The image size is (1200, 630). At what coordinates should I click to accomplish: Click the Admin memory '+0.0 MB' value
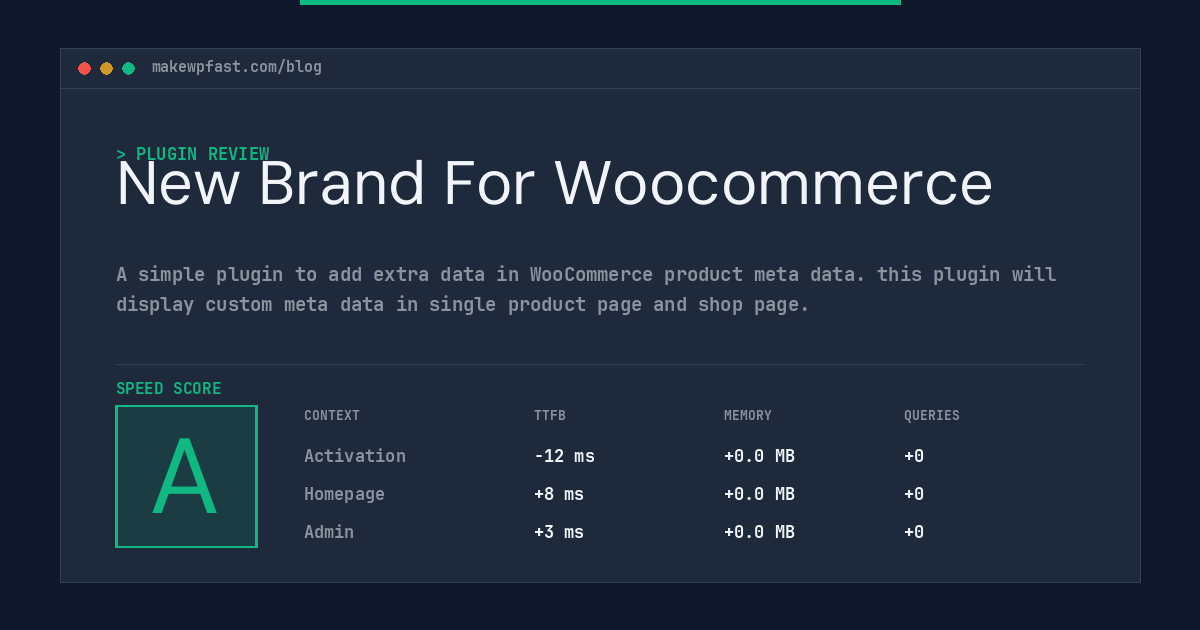759,532
